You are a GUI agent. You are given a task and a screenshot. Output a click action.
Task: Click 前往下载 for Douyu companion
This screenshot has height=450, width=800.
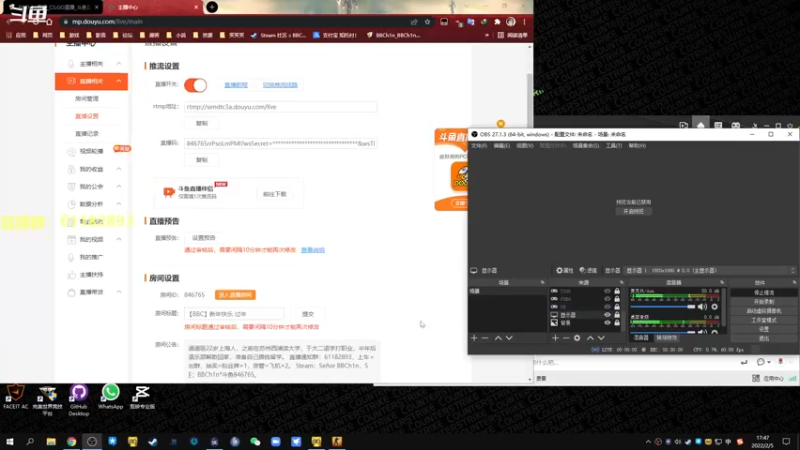[x=274, y=194]
